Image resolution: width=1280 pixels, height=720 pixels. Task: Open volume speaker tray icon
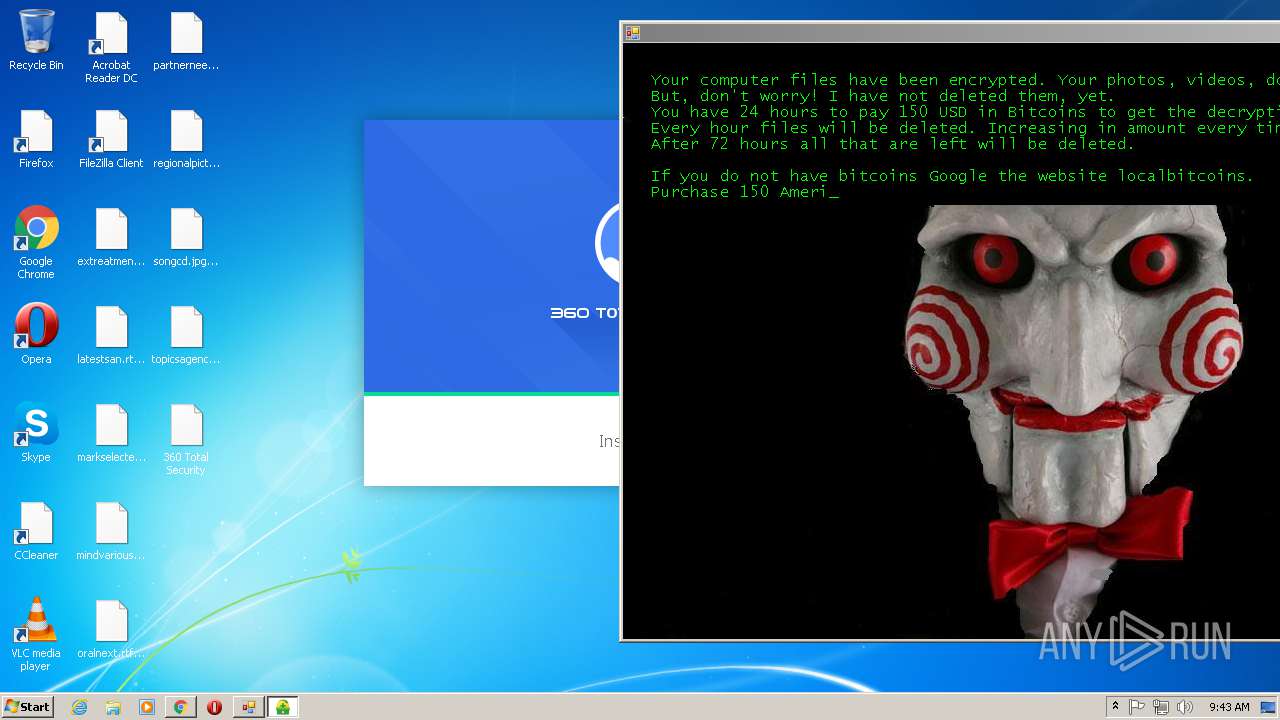point(1185,707)
